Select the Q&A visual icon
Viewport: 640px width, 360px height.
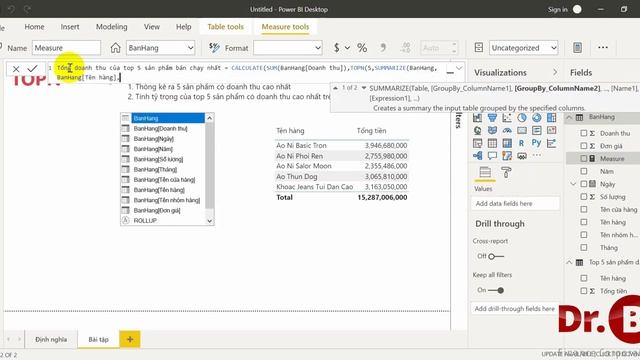(x=492, y=156)
